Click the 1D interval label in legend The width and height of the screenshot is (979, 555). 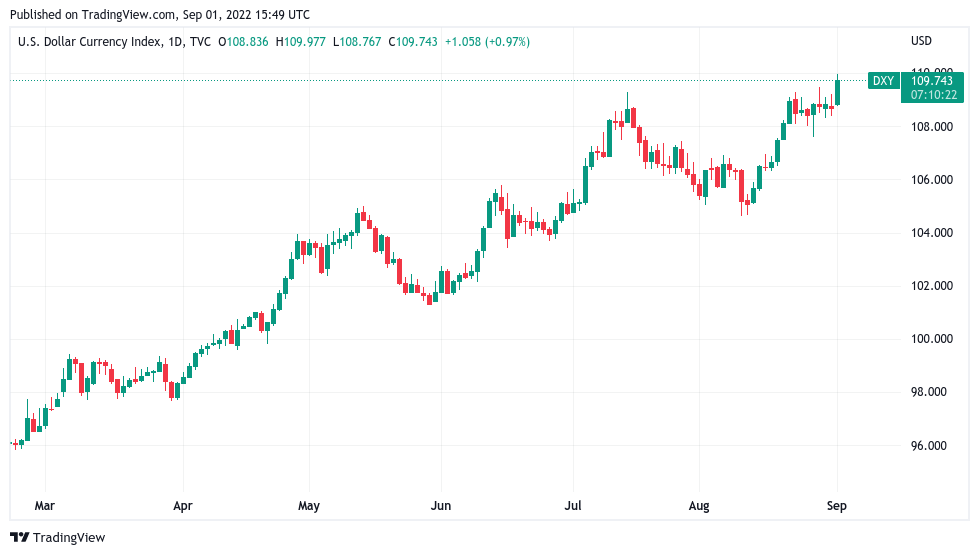coord(175,42)
